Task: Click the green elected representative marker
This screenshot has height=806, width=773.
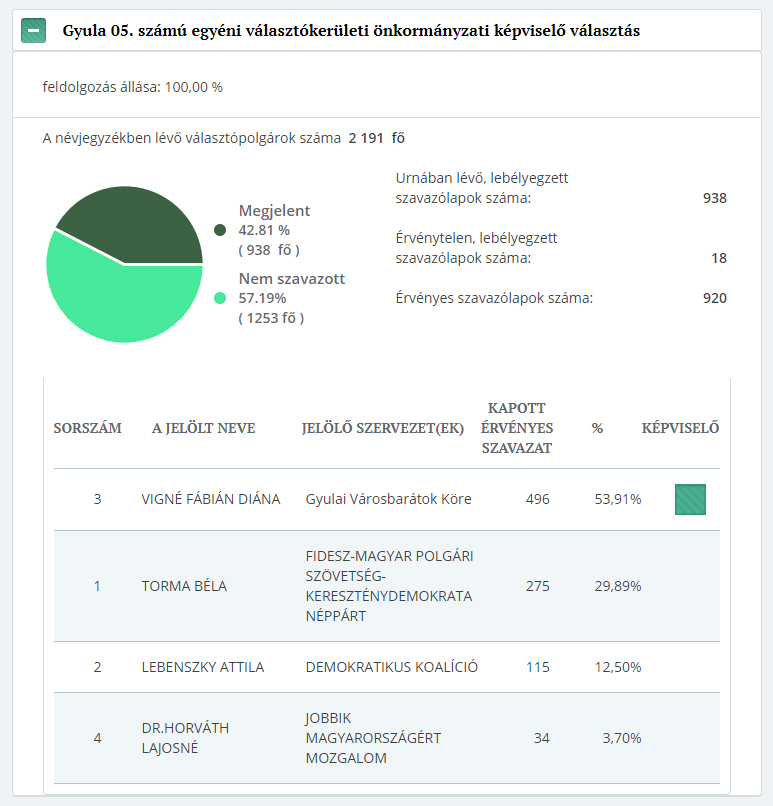Action: pyautogui.click(x=690, y=499)
